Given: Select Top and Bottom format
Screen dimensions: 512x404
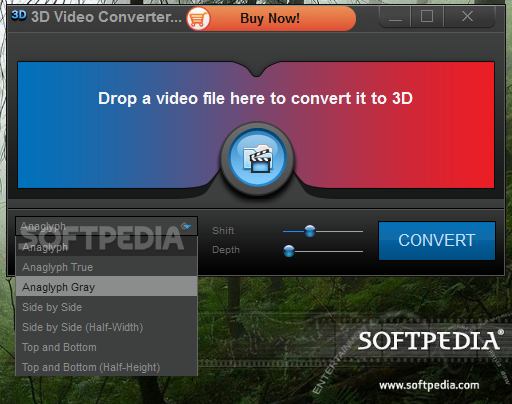Looking at the screenshot, I should pos(106,347).
